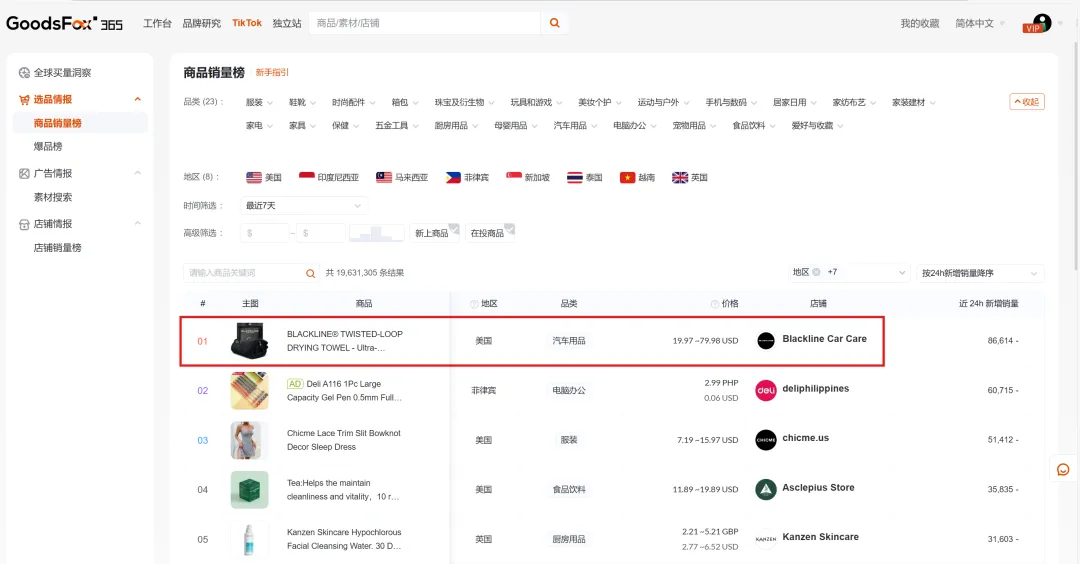
Task: Clear the 地区 tag in the region filter
Action: point(816,272)
